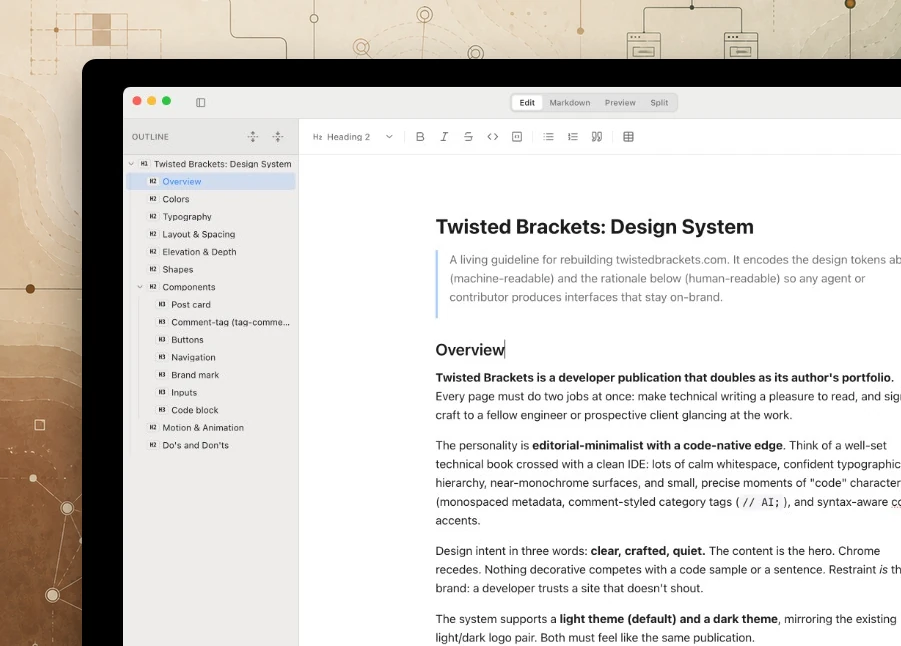Image resolution: width=901 pixels, height=646 pixels.
Task: Switch to Preview mode tab
Action: [x=620, y=103]
